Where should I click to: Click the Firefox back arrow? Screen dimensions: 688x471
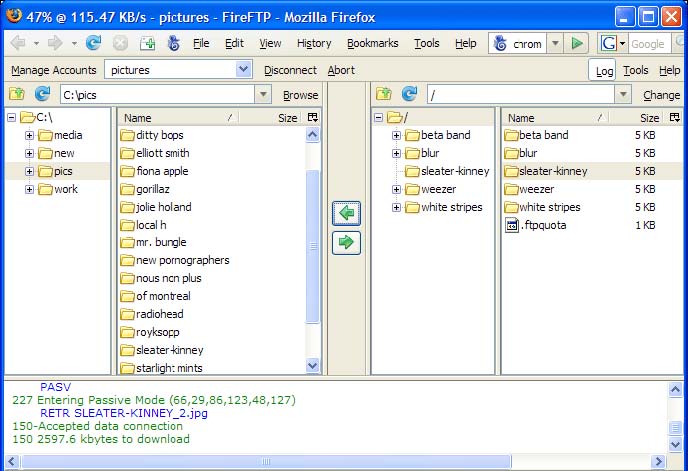coord(18,43)
